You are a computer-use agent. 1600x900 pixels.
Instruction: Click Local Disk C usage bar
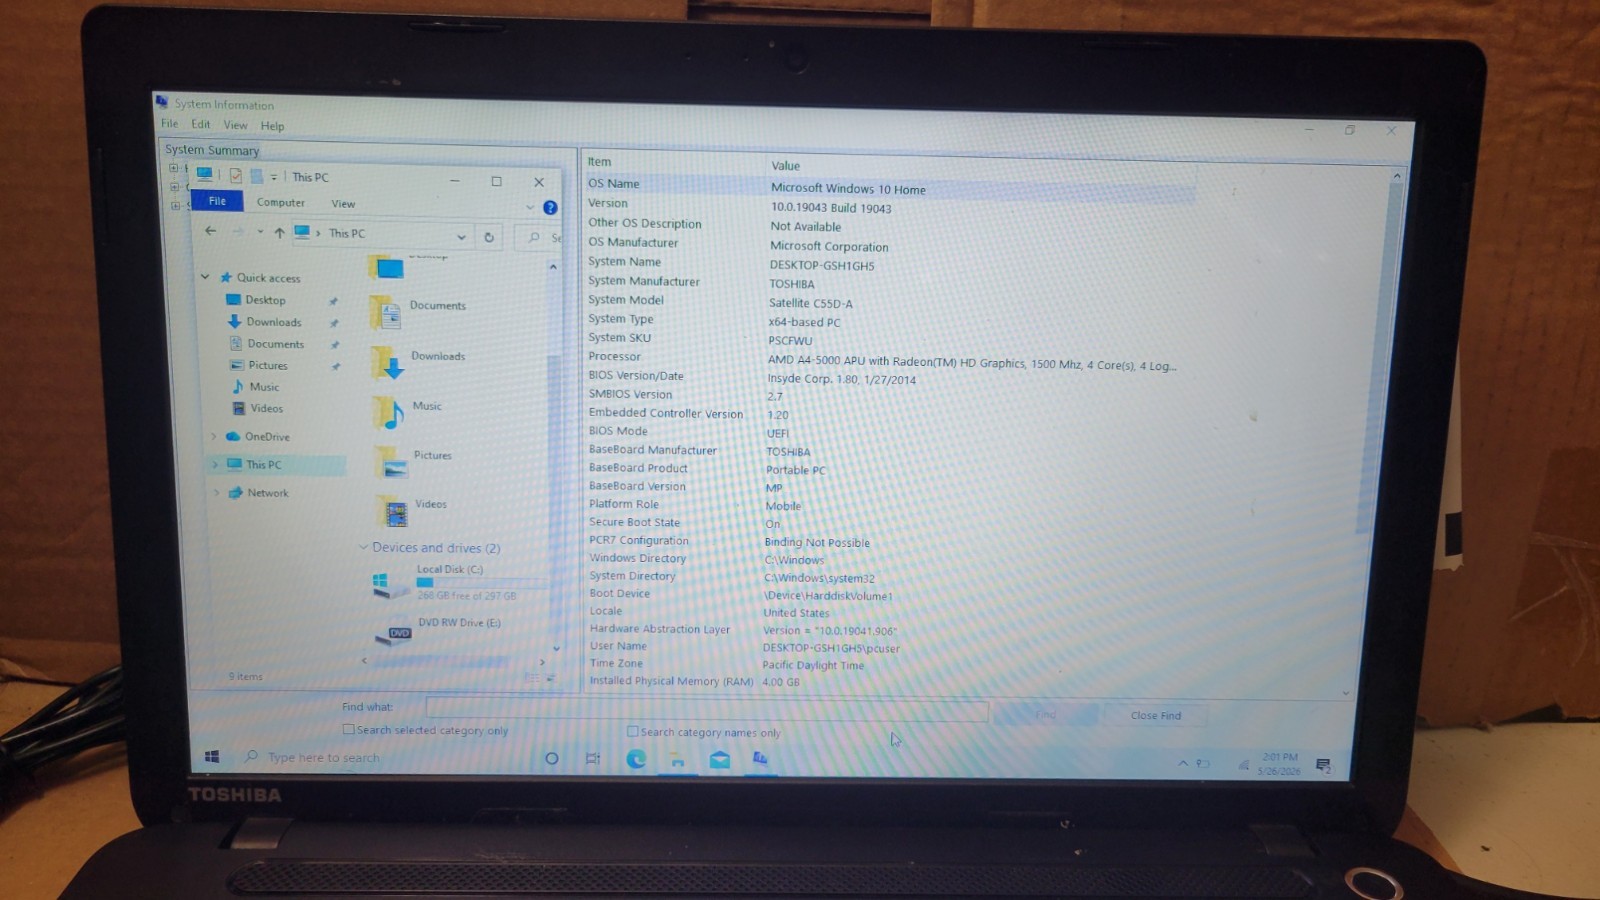pyautogui.click(x=480, y=582)
